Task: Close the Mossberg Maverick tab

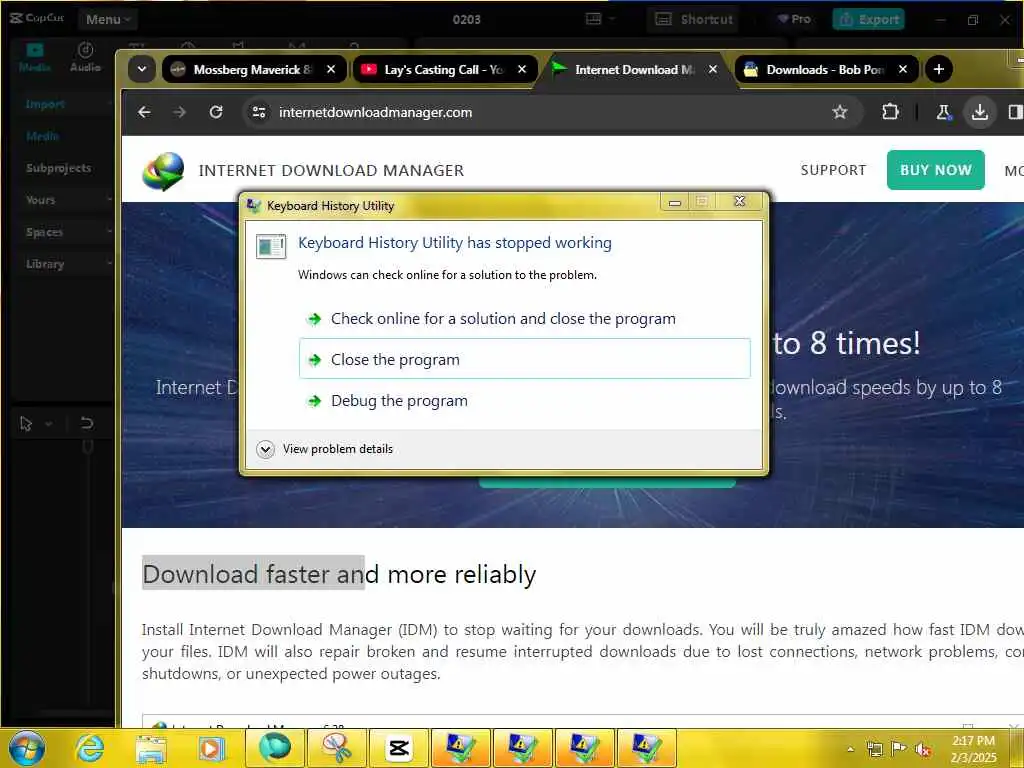Action: [331, 69]
